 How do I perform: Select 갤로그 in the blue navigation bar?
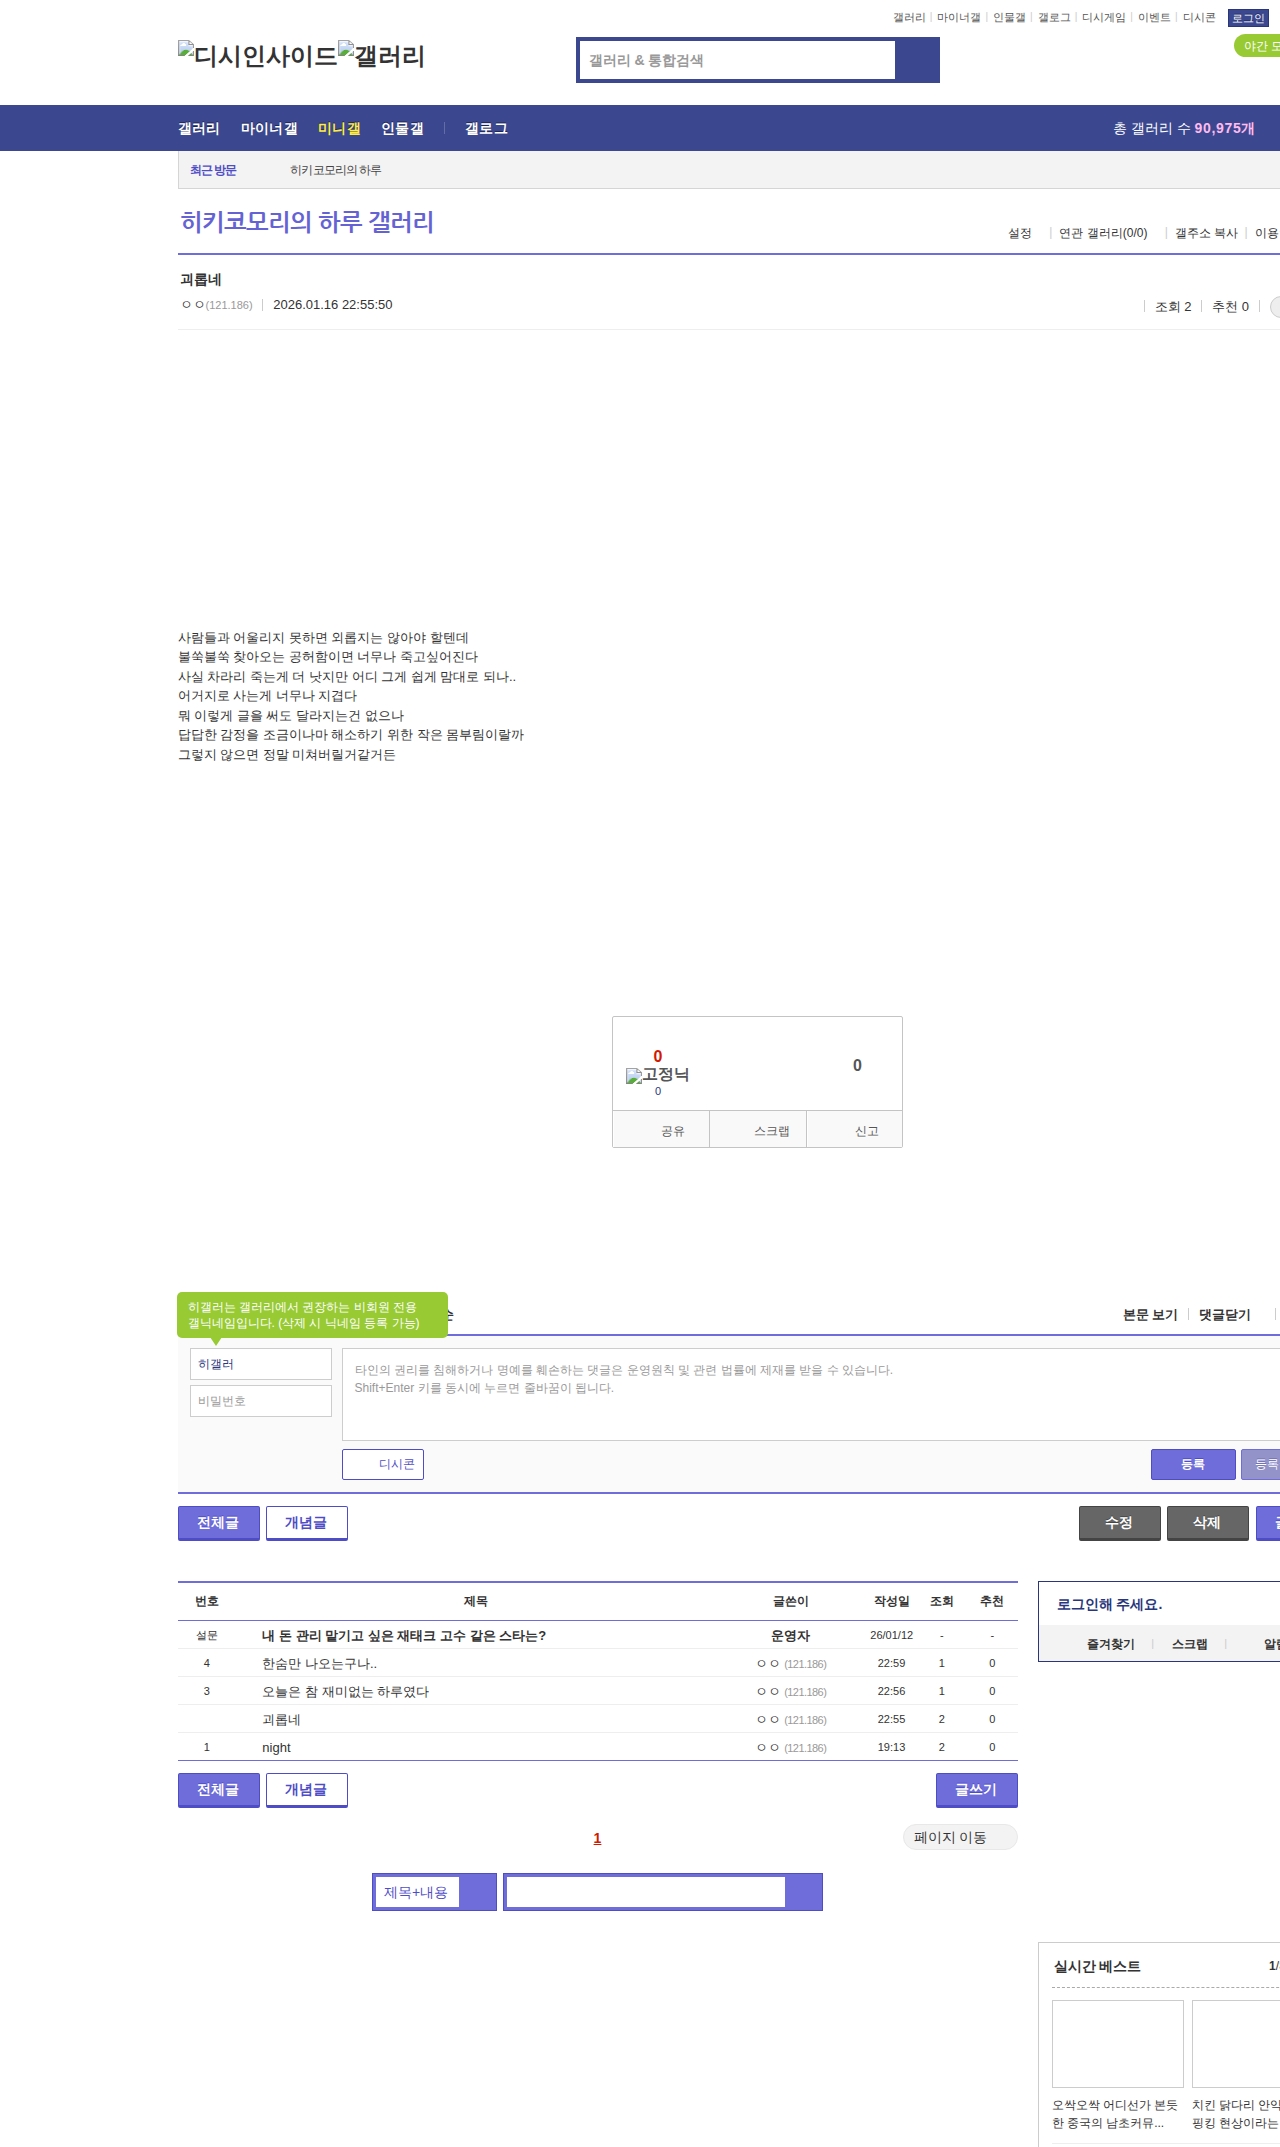(486, 128)
